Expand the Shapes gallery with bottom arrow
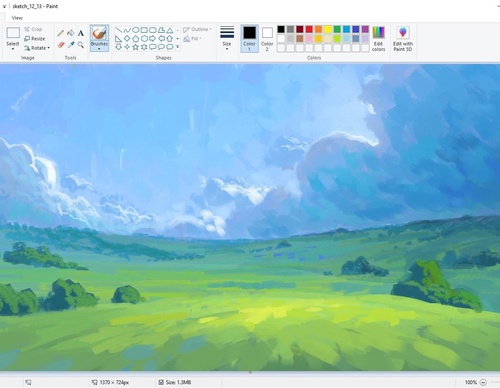This screenshot has width=500, height=388. pos(178,47)
